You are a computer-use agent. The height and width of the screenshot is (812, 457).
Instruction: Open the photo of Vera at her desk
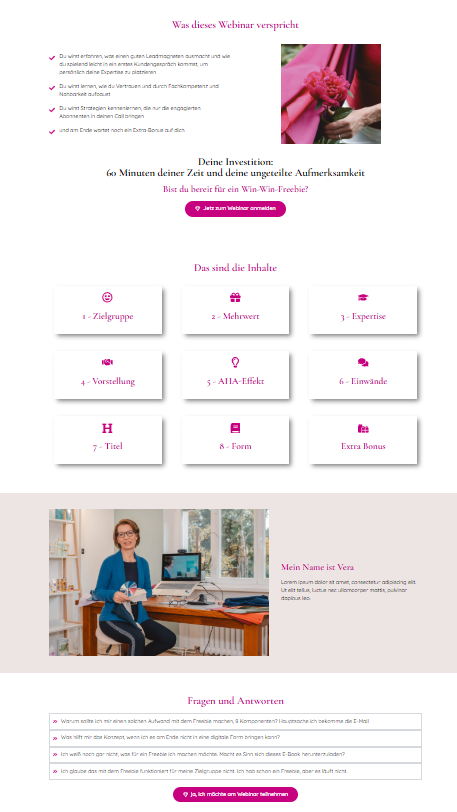(x=159, y=583)
